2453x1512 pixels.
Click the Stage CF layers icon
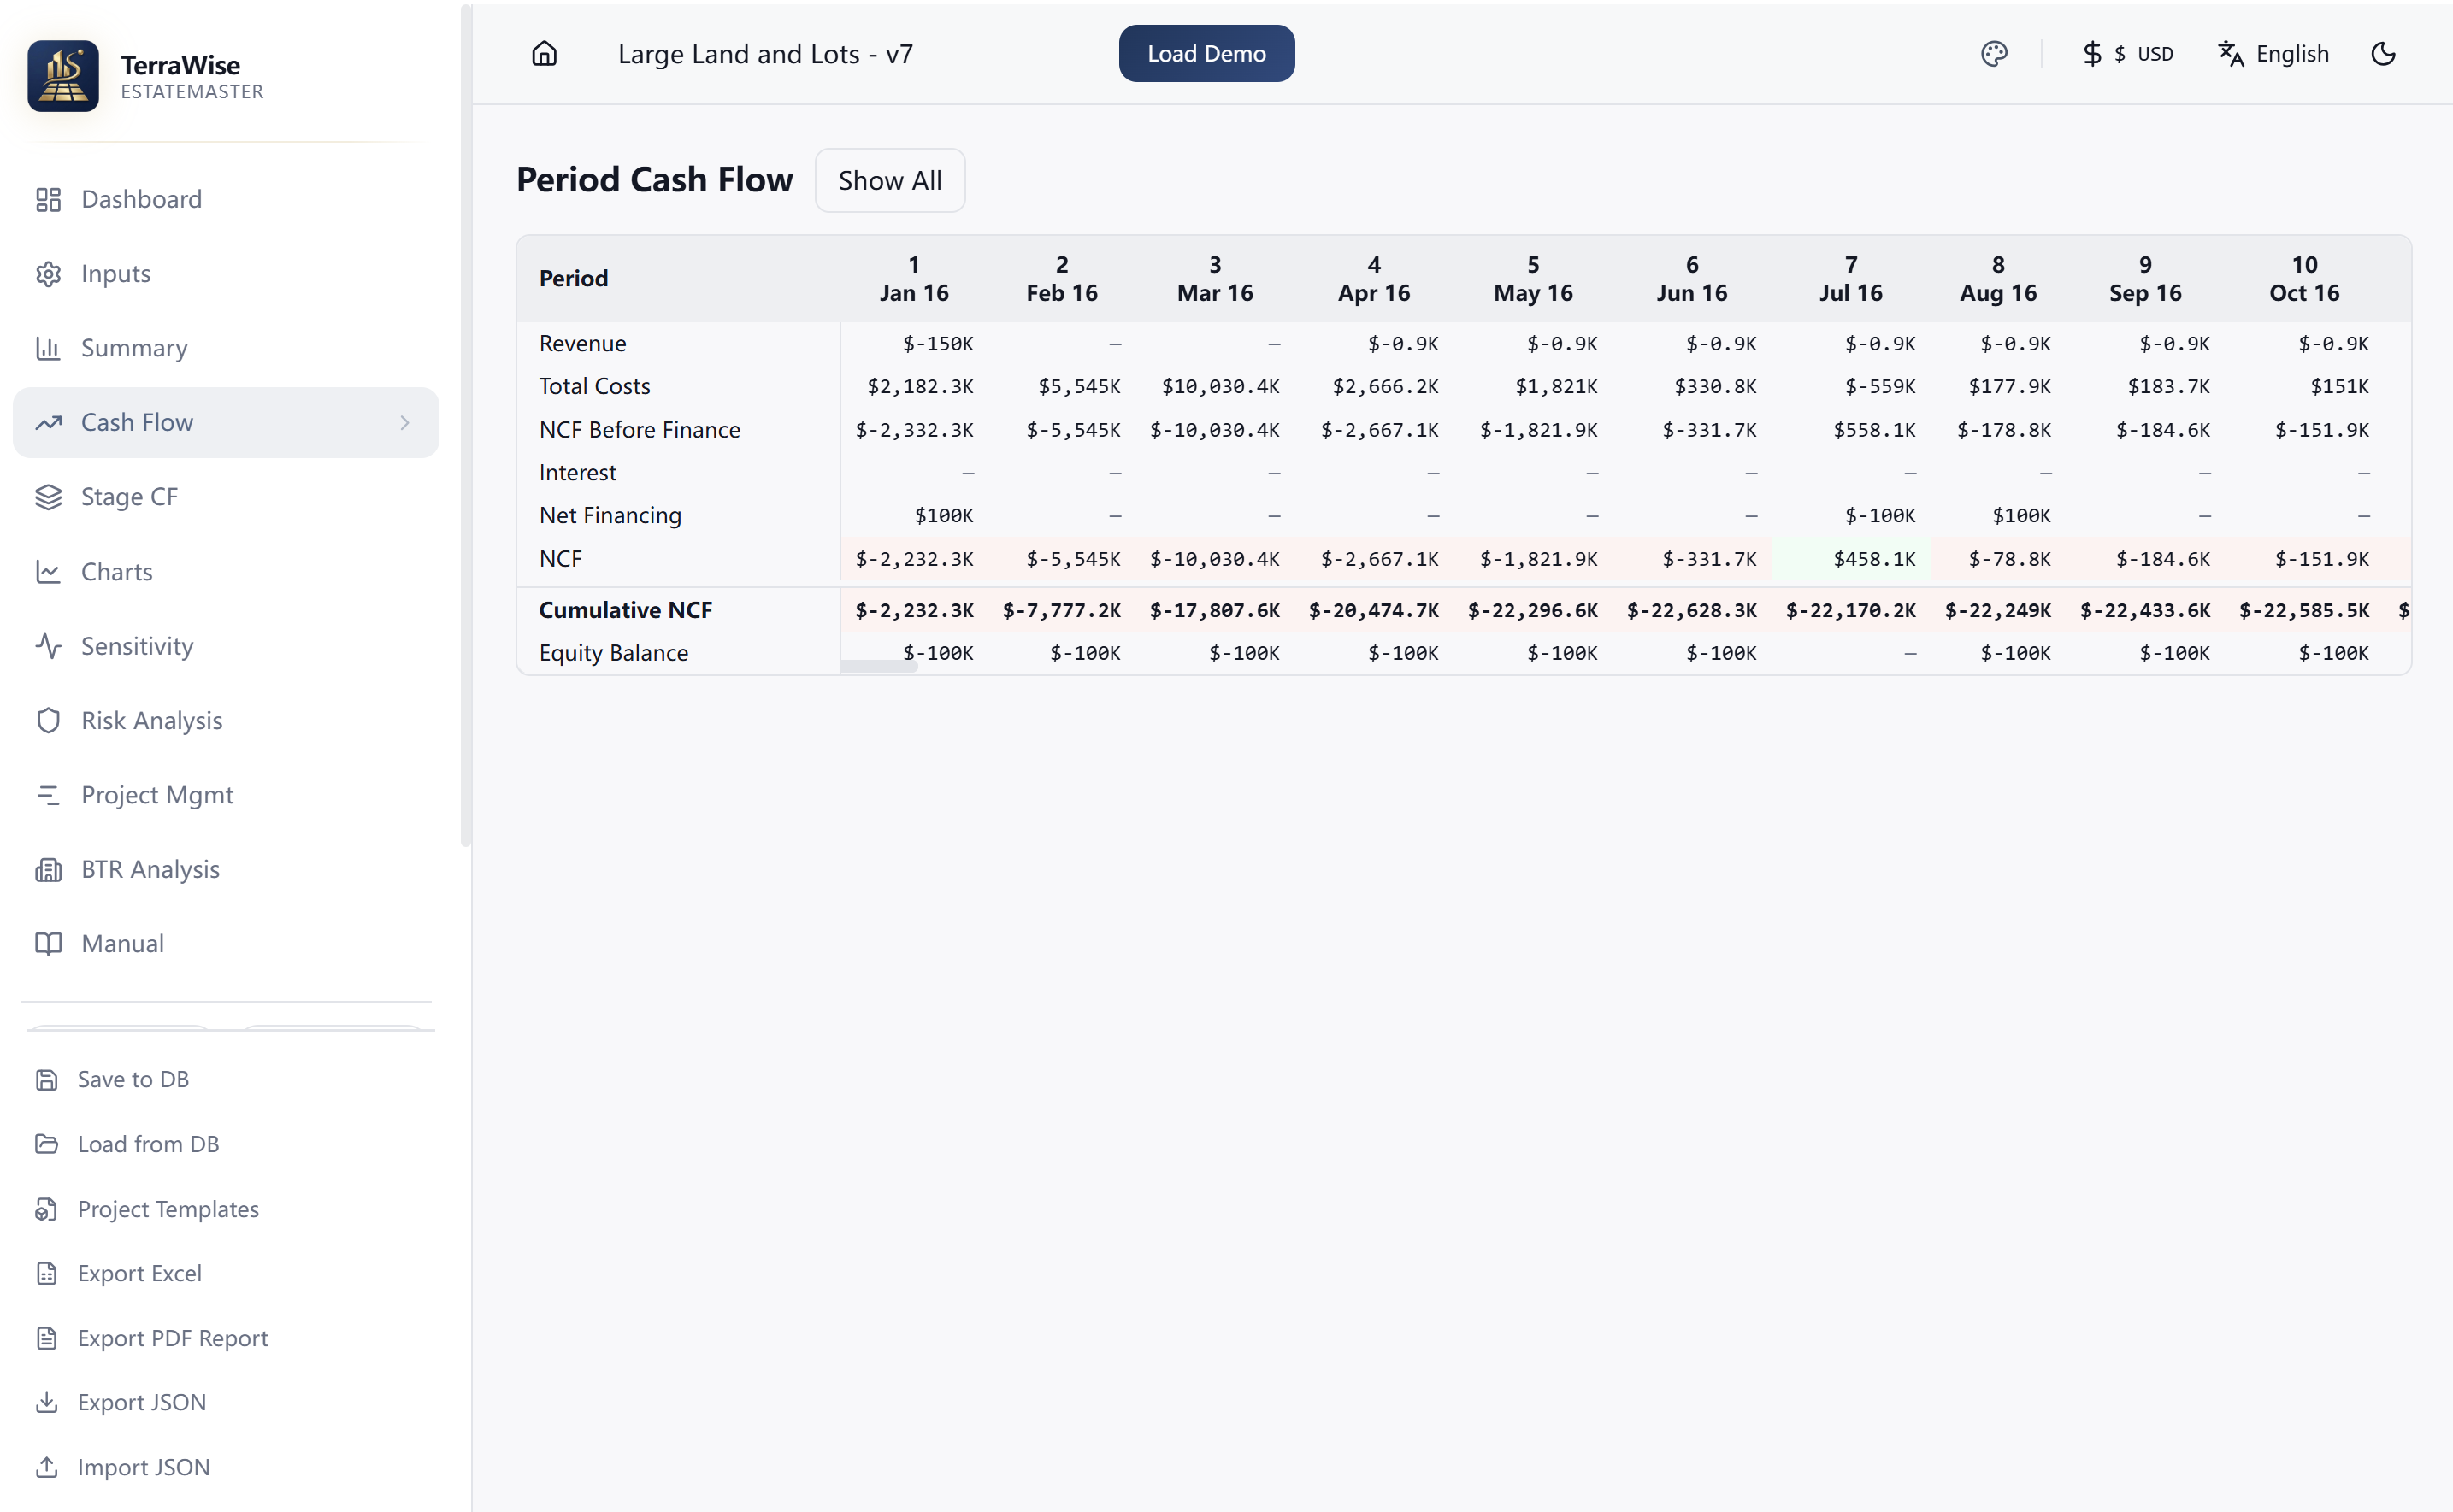[x=48, y=497]
